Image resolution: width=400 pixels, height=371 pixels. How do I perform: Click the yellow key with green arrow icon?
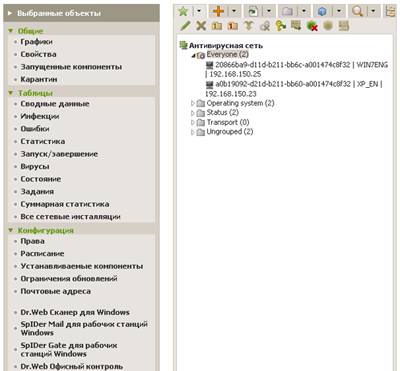coord(280,26)
